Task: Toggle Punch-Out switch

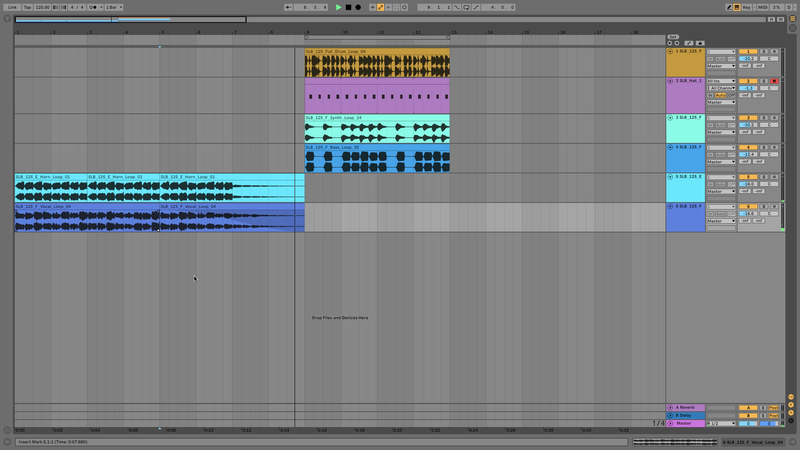Action: (x=476, y=7)
